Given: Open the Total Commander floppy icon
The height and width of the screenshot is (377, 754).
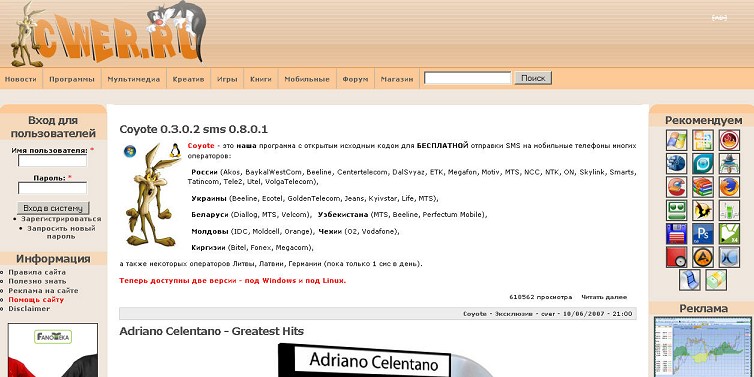Looking at the screenshot, I should click(676, 234).
